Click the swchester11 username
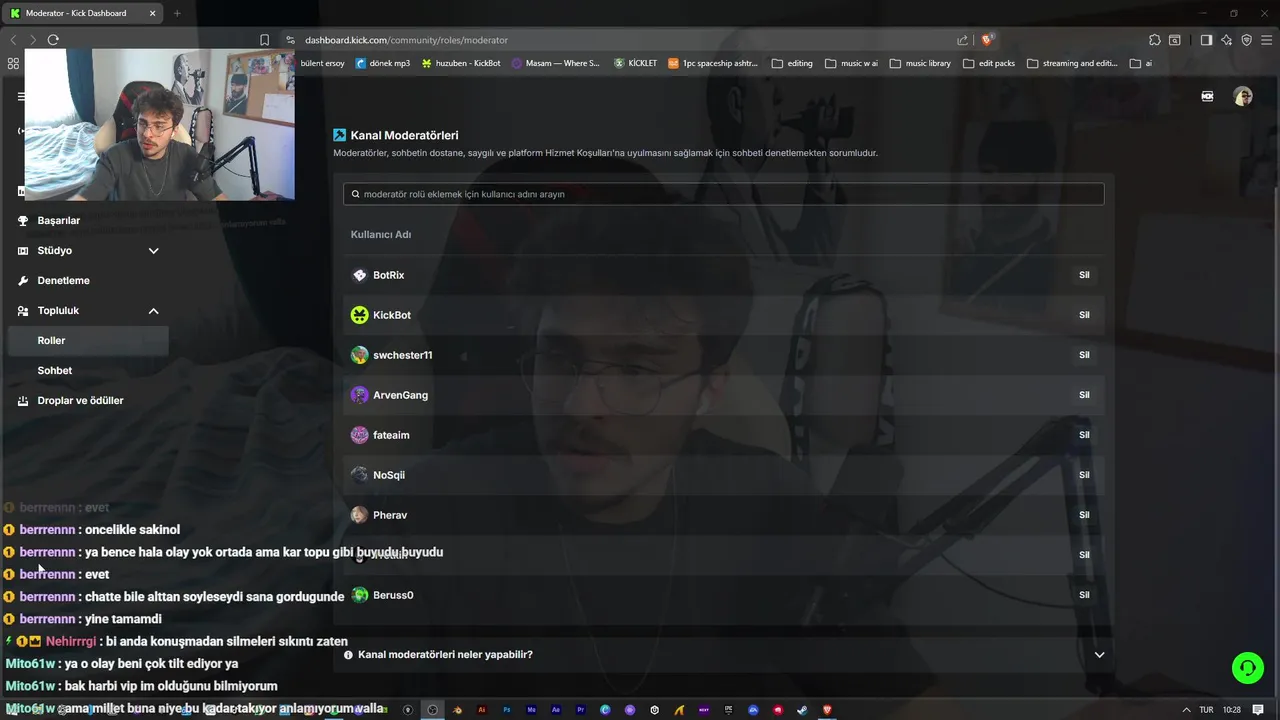Image resolution: width=1280 pixels, height=720 pixels. pos(402,355)
